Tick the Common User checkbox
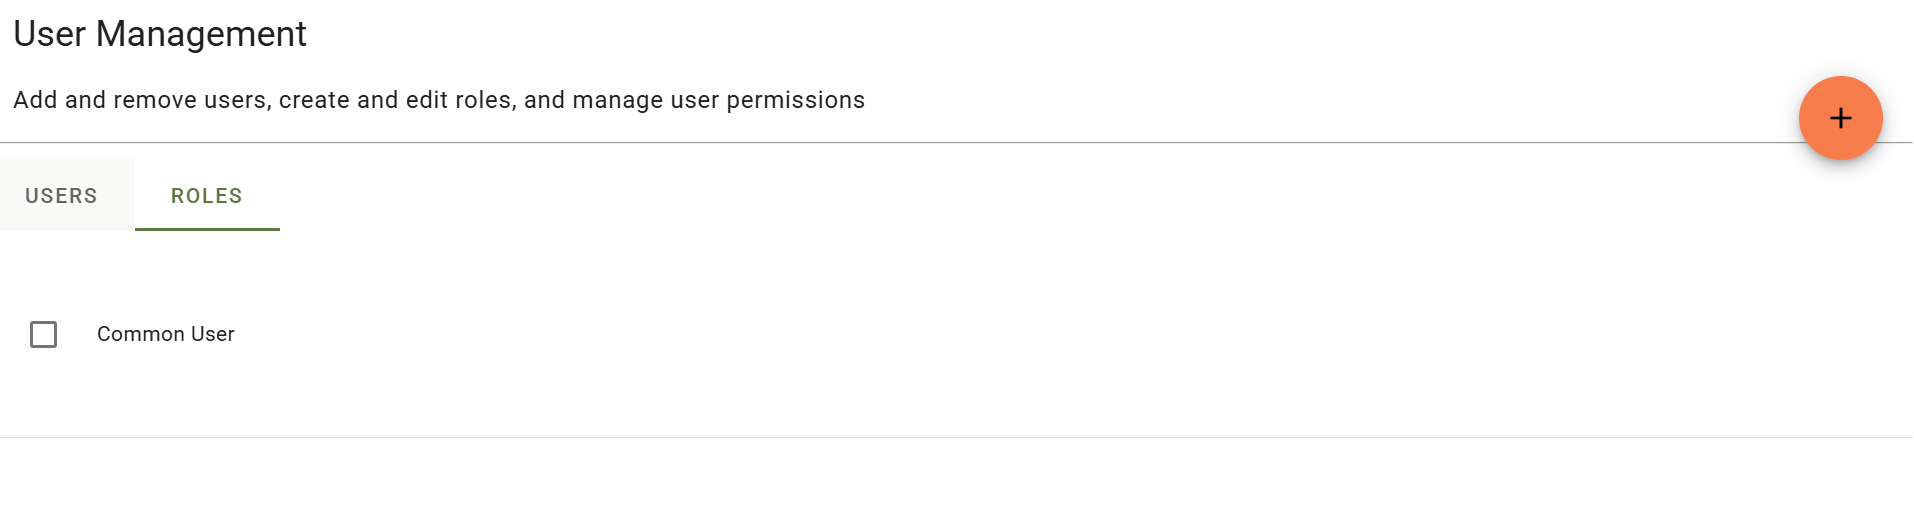 [x=43, y=334]
